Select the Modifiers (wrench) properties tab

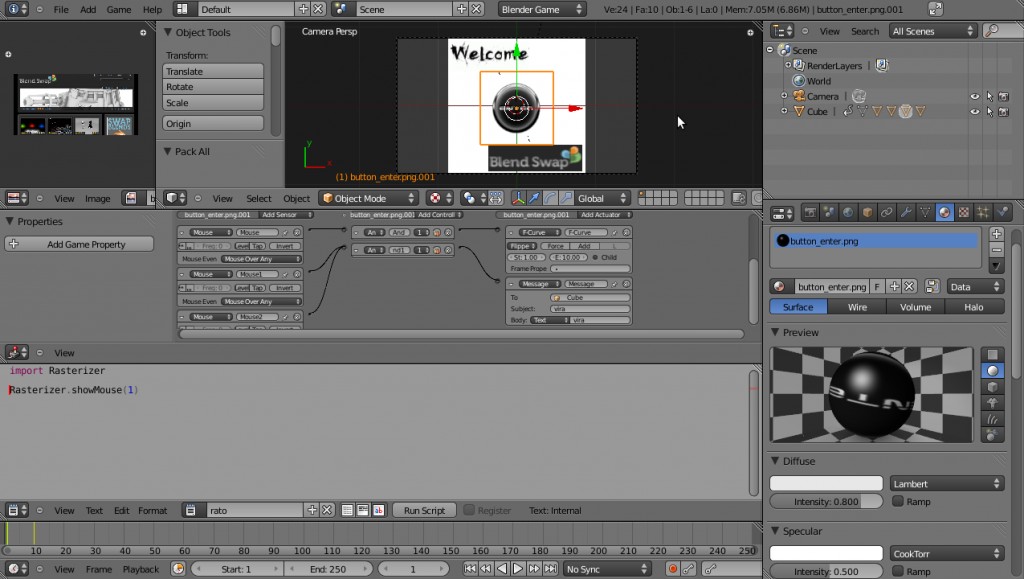[906, 211]
